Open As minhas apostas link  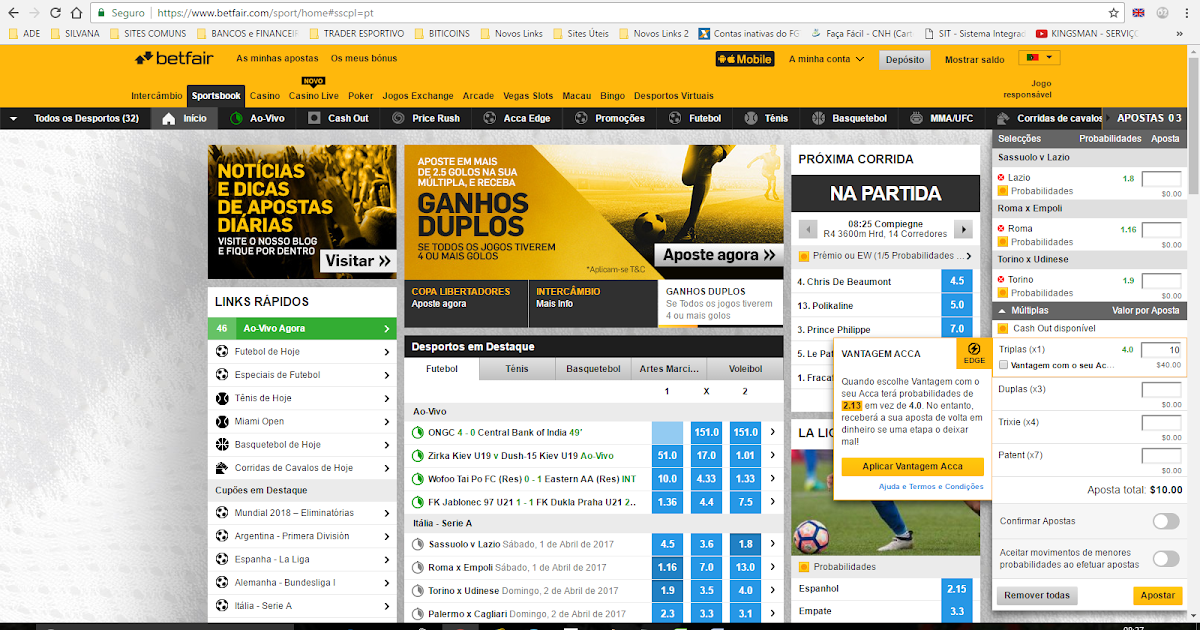click(x=279, y=59)
